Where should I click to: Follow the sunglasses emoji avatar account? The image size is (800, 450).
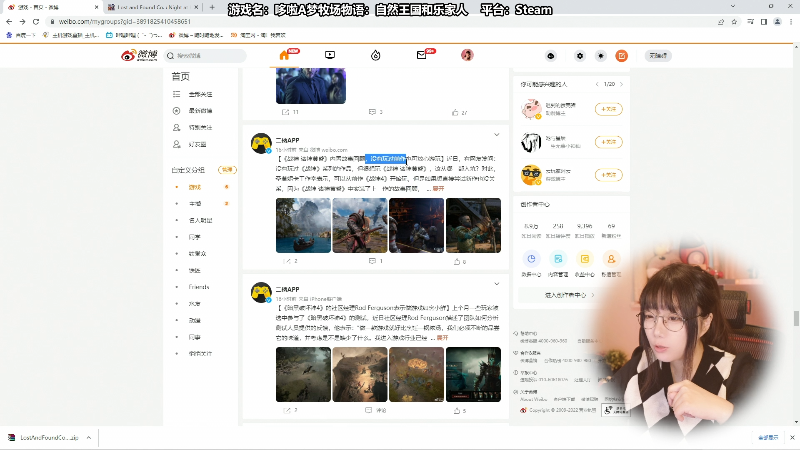[x=609, y=175]
